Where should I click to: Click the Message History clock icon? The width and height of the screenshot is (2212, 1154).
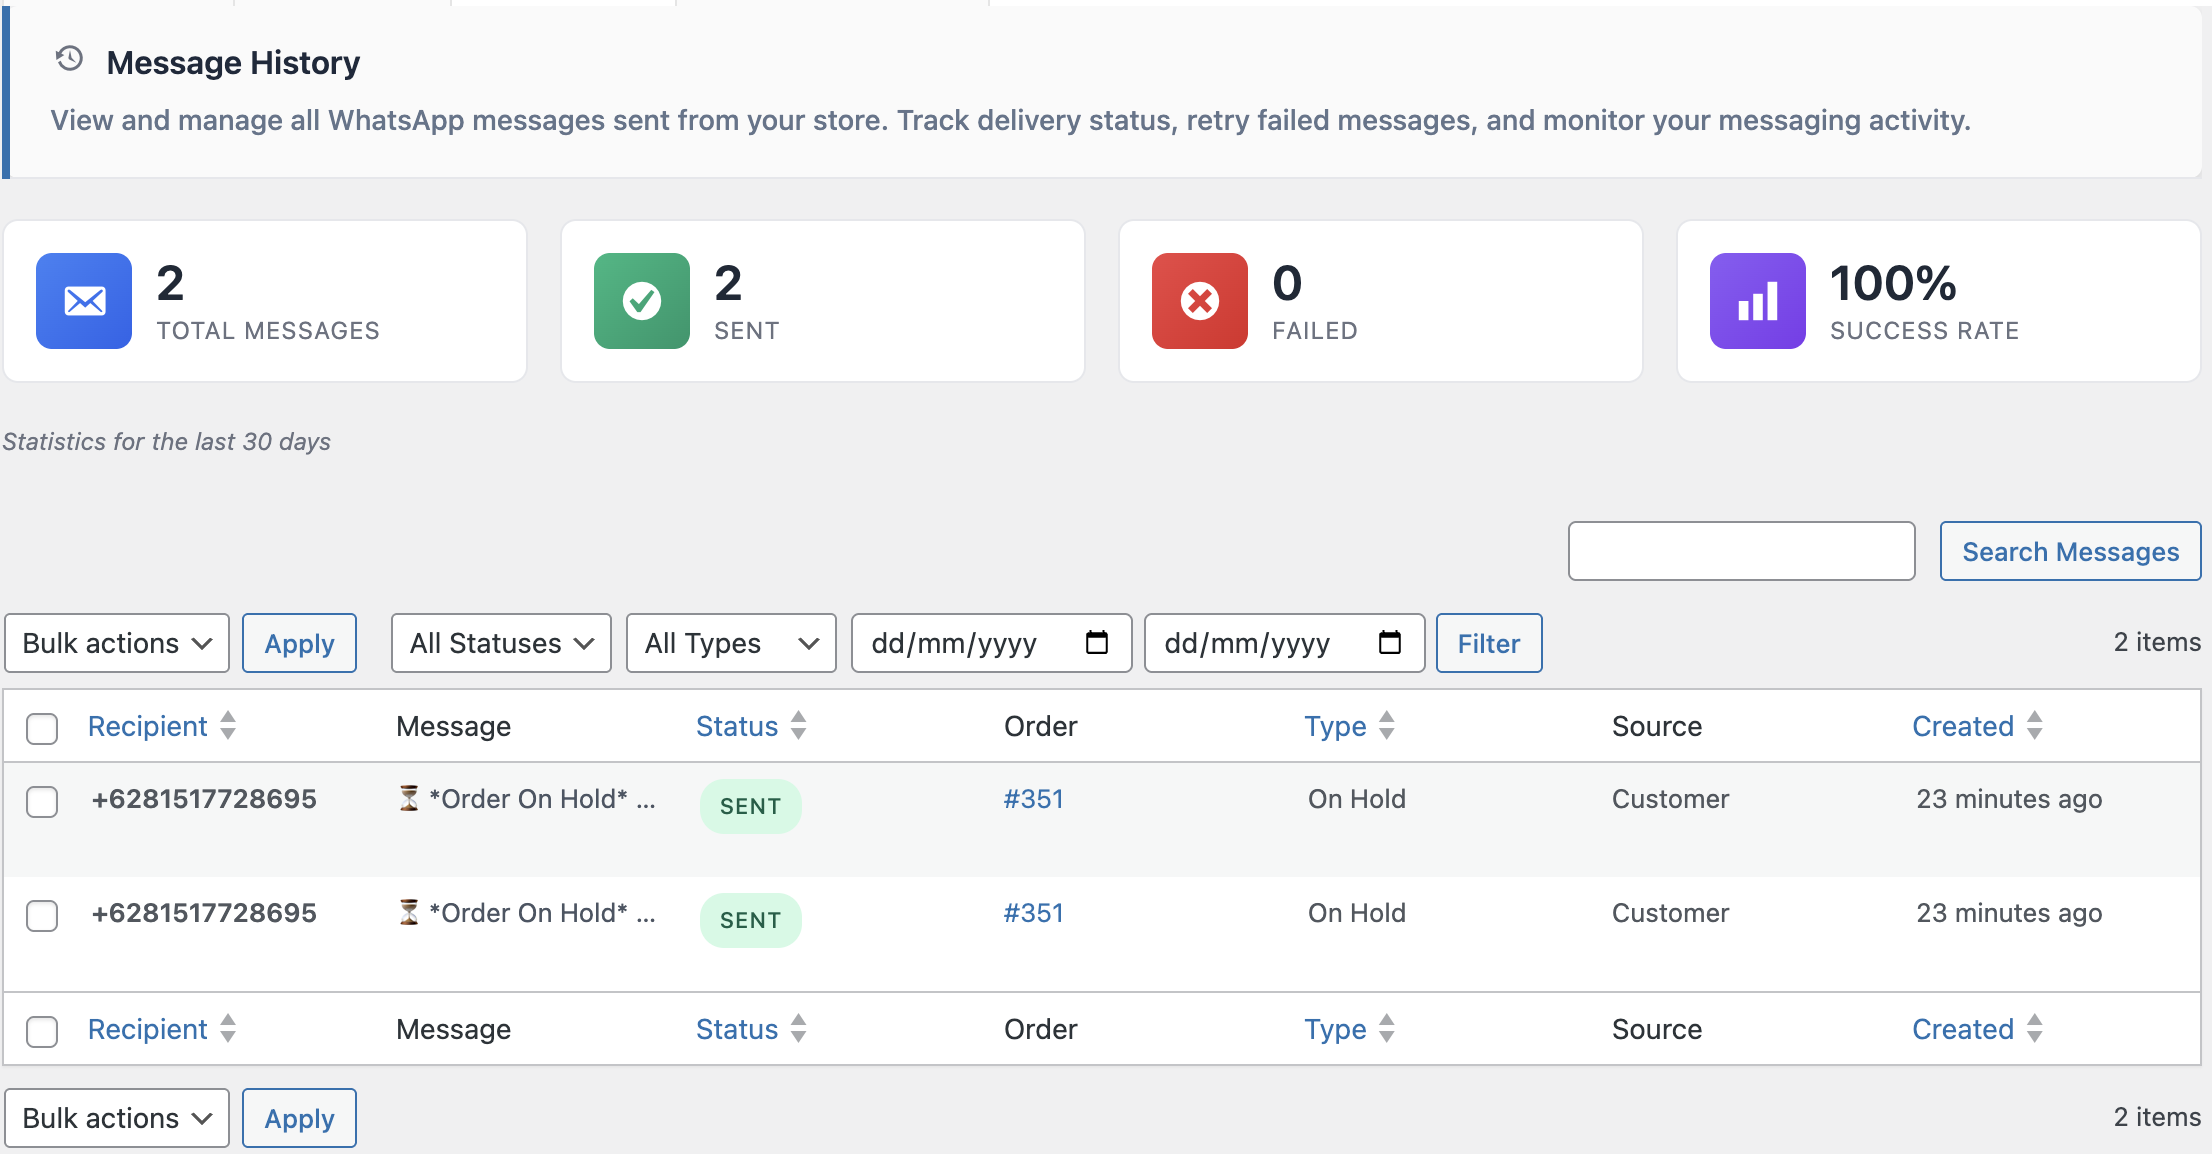pos(69,59)
